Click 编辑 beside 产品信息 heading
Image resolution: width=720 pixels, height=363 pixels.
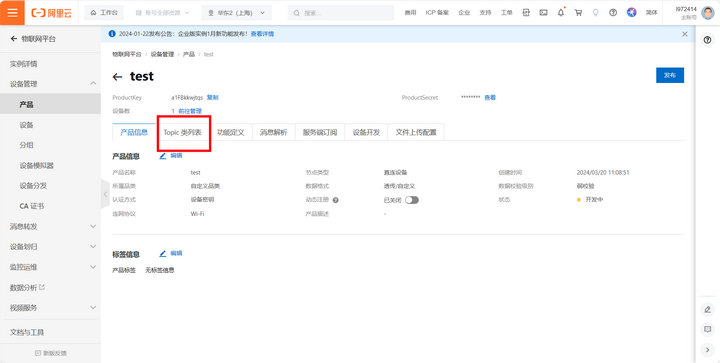(176, 156)
